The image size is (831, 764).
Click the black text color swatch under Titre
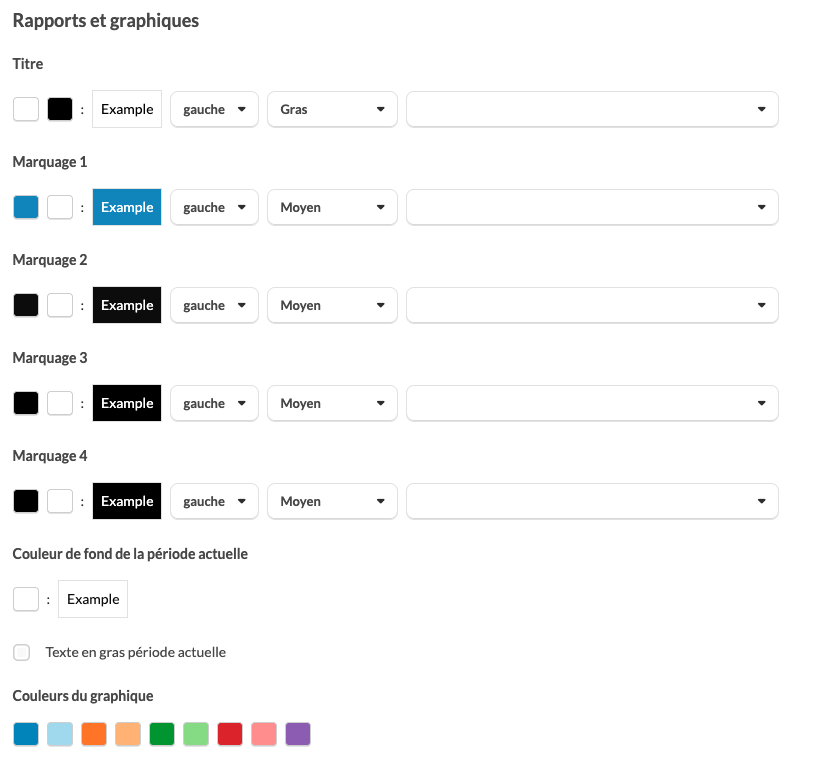point(60,109)
